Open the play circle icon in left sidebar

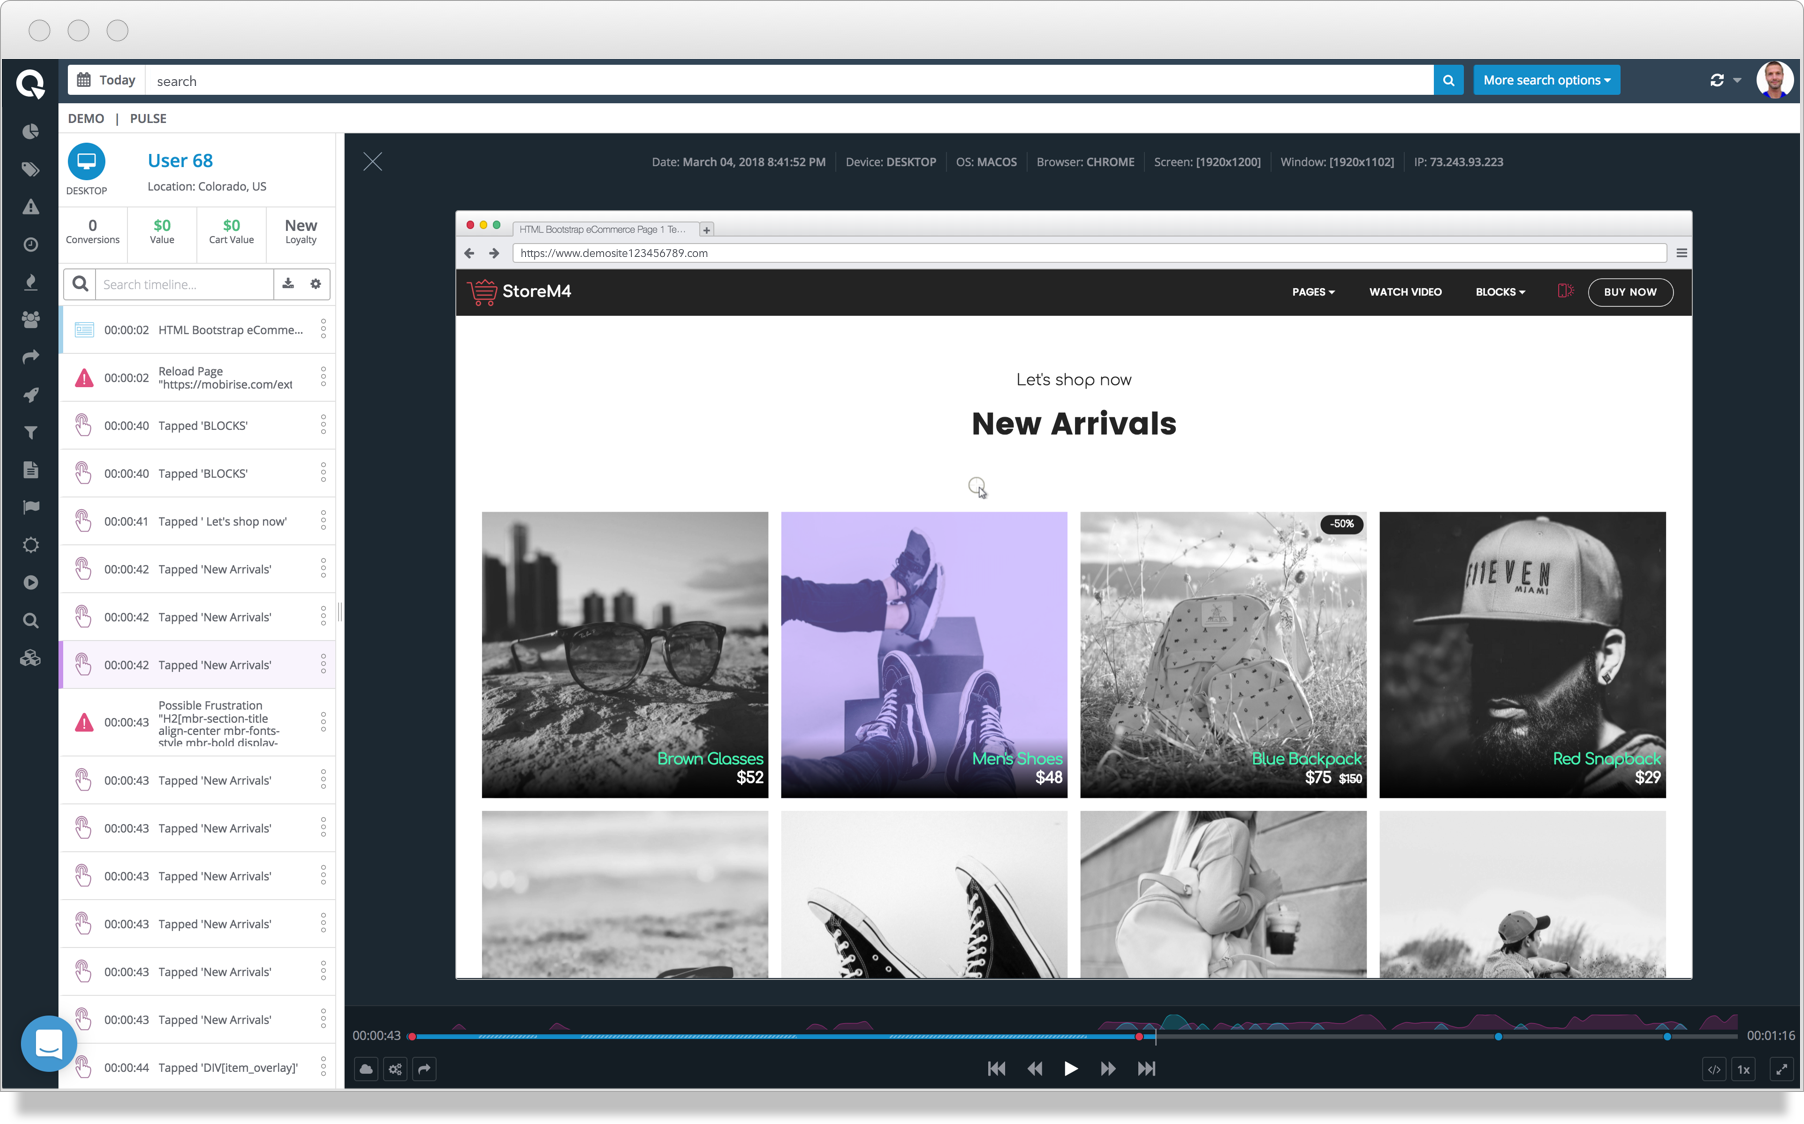click(x=31, y=582)
